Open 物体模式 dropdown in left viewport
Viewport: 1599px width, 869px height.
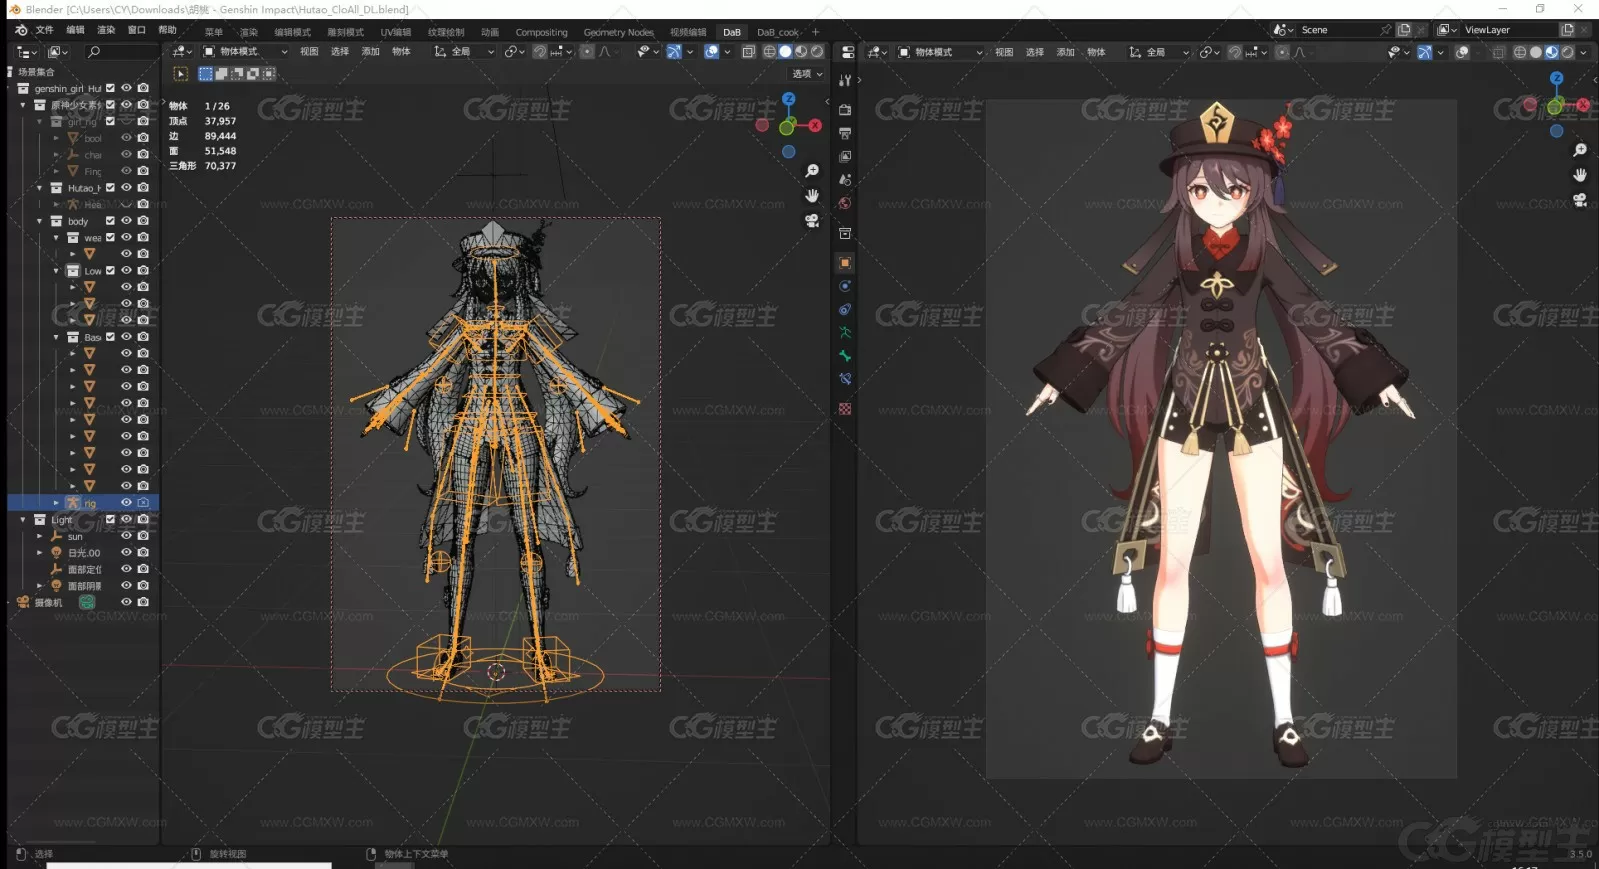(245, 52)
